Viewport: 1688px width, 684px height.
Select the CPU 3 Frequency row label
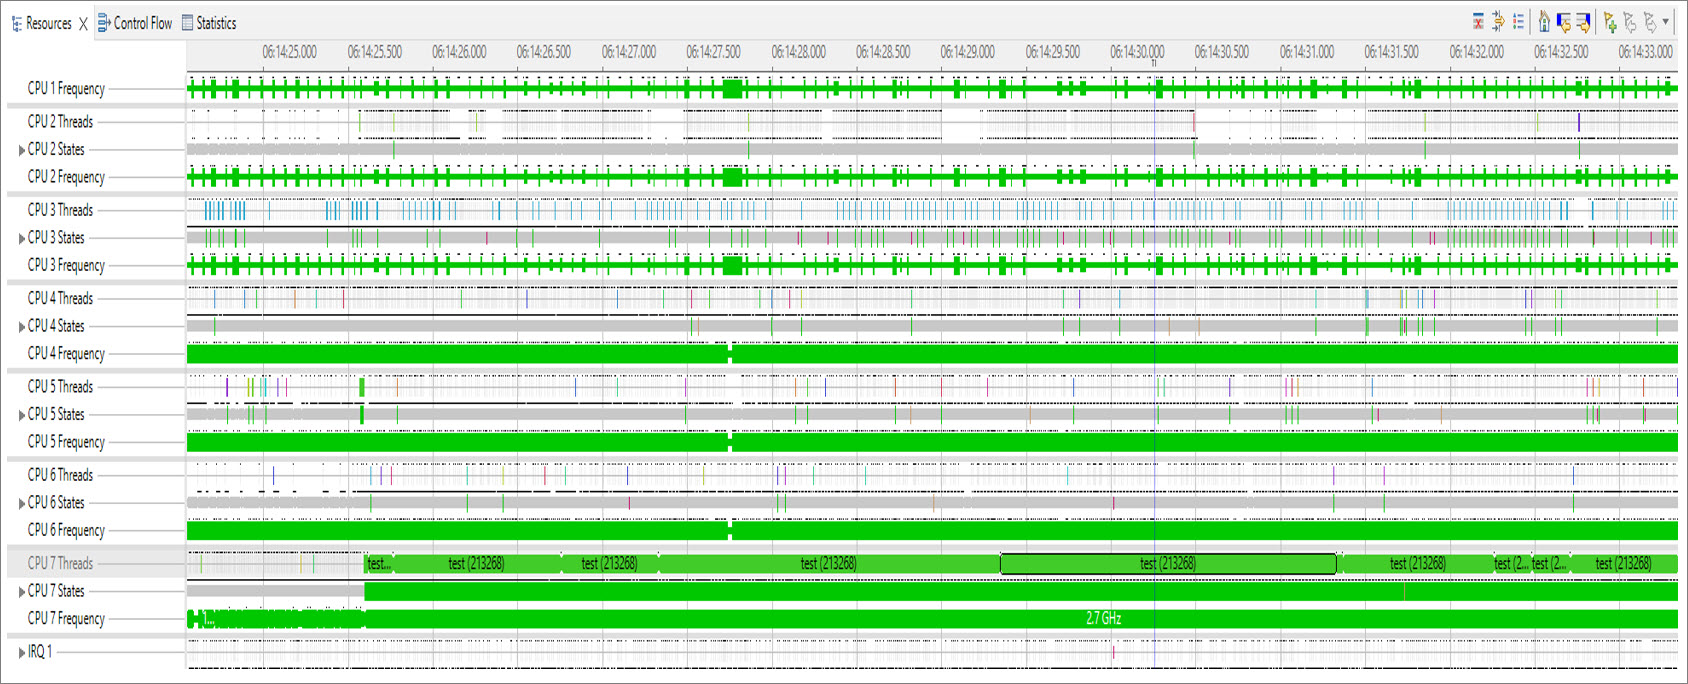tap(66, 265)
